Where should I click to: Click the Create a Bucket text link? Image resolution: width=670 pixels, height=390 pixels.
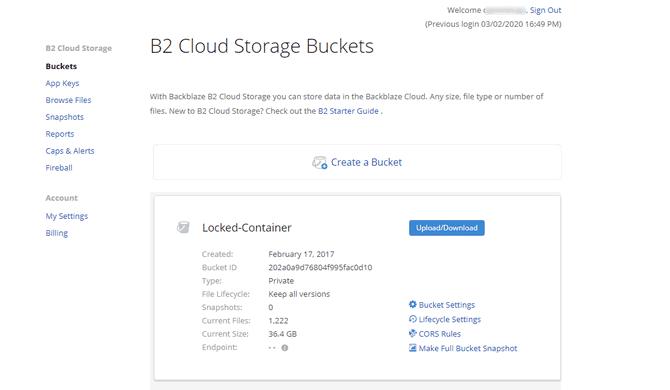366,162
